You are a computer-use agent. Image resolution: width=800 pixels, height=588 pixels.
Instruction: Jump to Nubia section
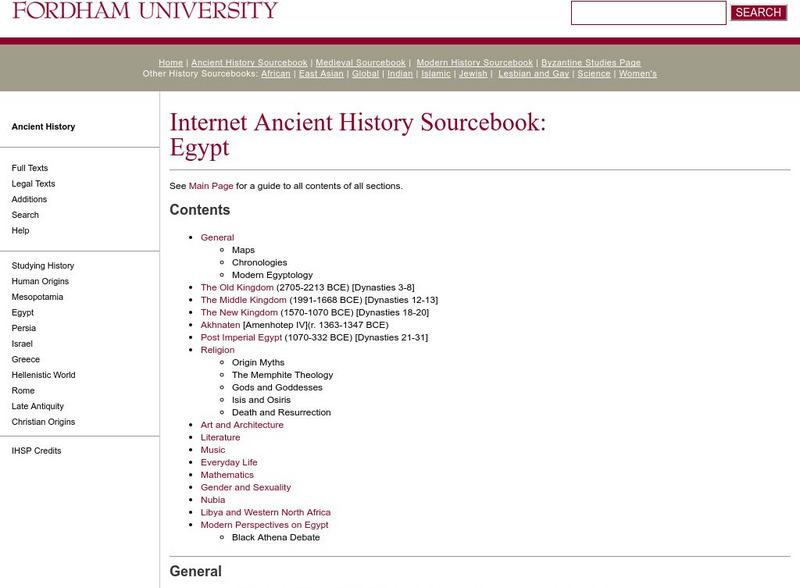click(213, 500)
